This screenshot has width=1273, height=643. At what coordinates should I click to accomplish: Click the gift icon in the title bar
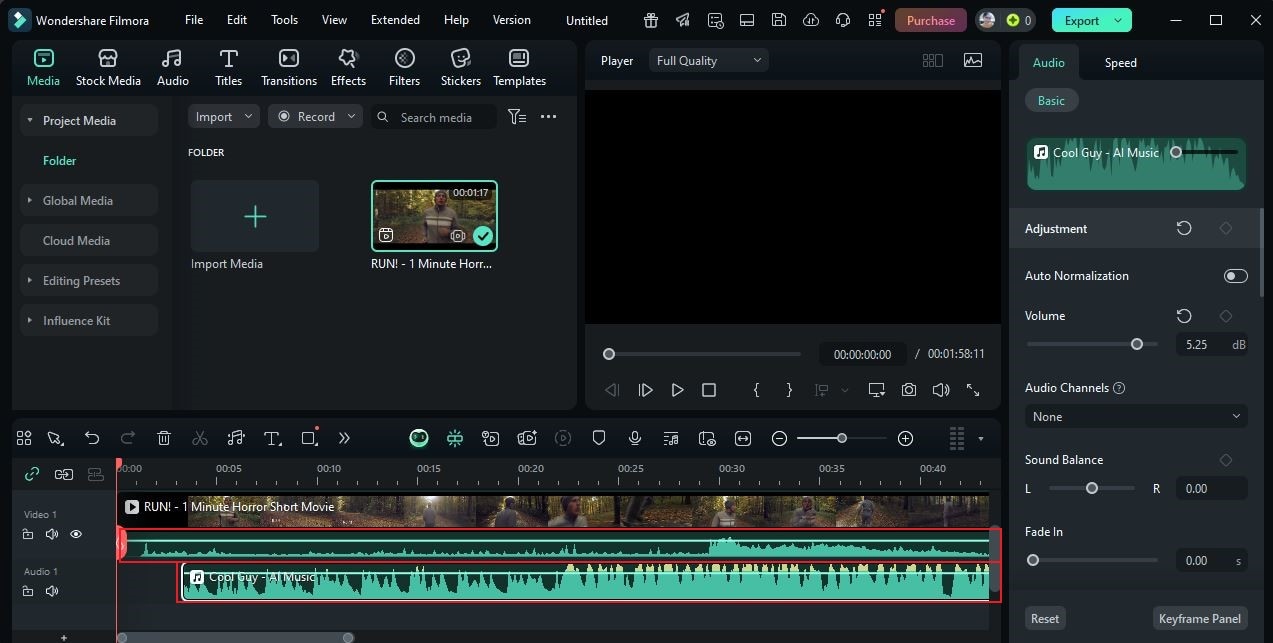(x=650, y=20)
